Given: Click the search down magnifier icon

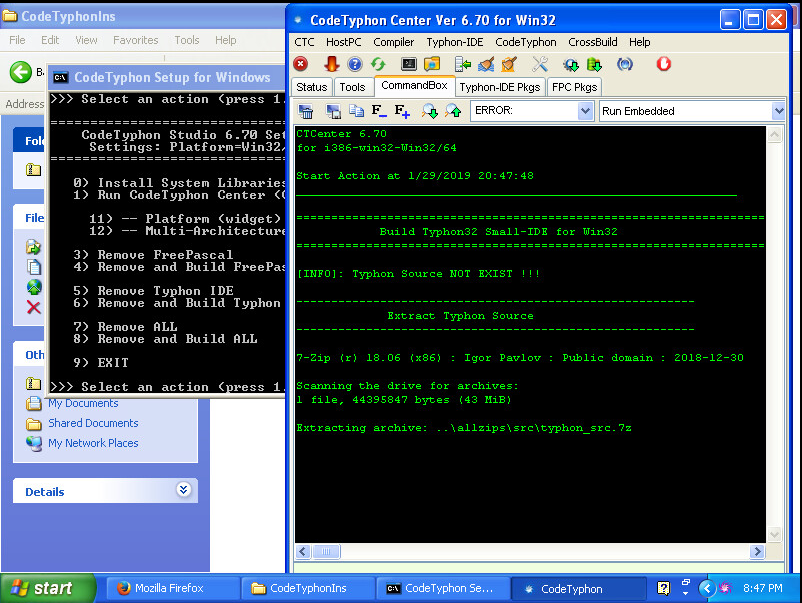Looking at the screenshot, I should click(x=429, y=111).
